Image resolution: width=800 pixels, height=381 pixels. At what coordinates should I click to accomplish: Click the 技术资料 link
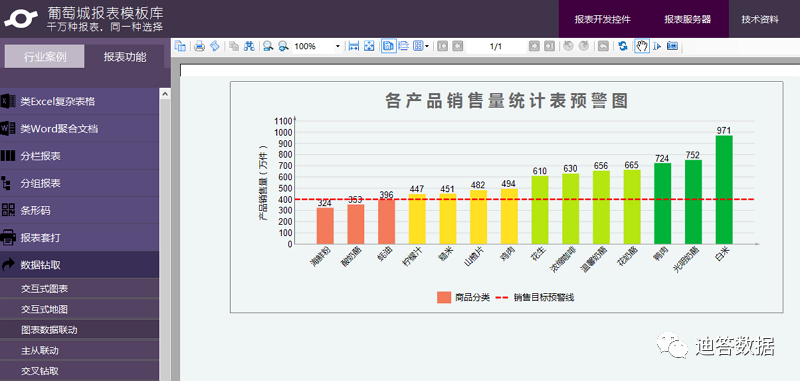point(760,19)
